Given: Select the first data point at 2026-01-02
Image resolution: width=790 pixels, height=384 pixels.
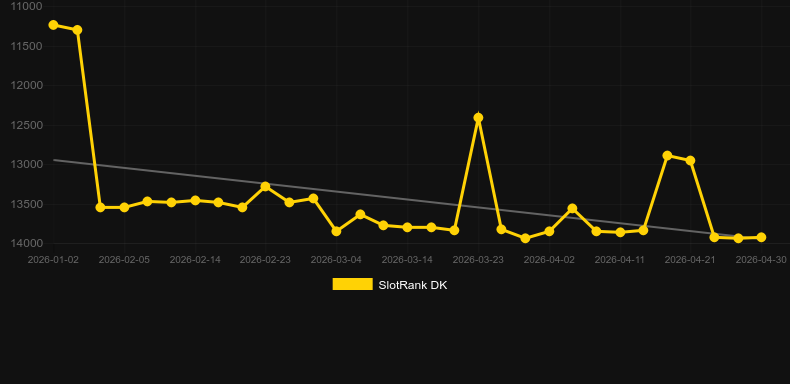Looking at the screenshot, I should (x=53, y=25).
